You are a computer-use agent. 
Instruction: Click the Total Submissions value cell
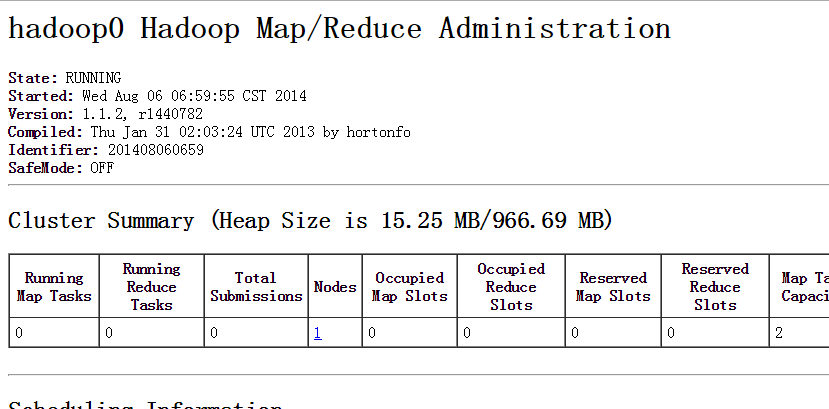click(255, 333)
